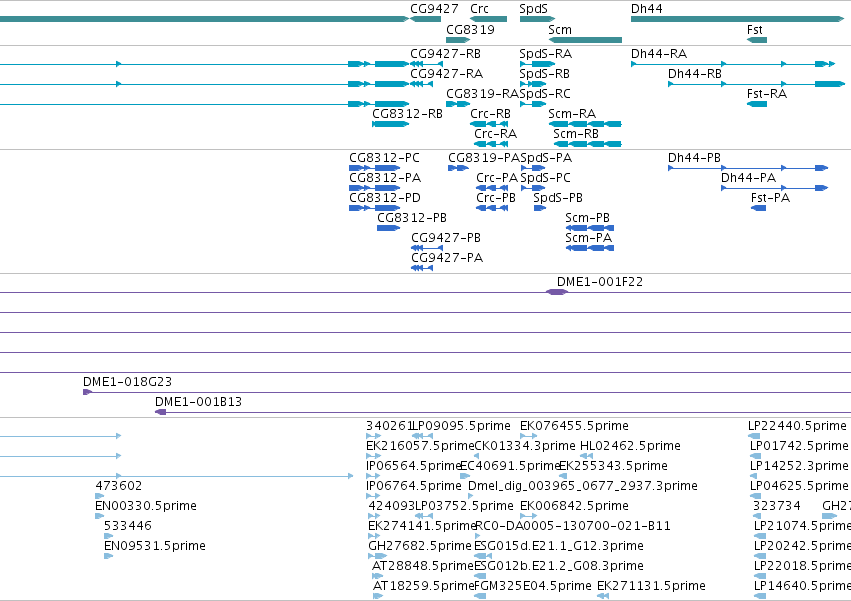851x601 pixels.
Task: Click the Scm-RB transcript label
Action: (576, 134)
